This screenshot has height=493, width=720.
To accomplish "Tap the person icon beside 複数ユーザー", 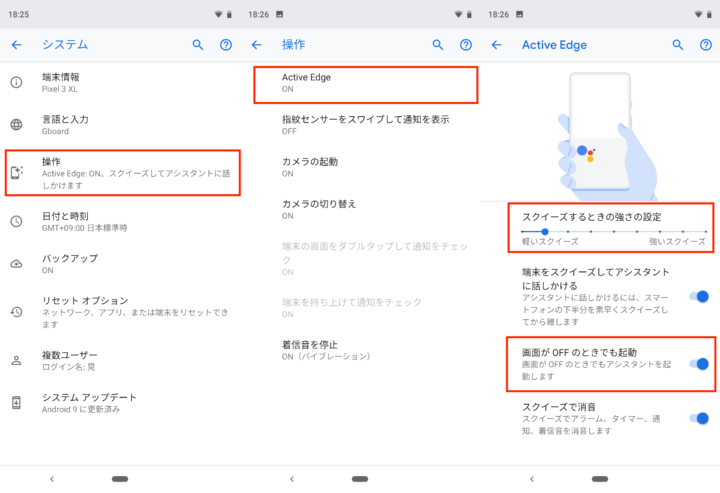I will coord(17,360).
